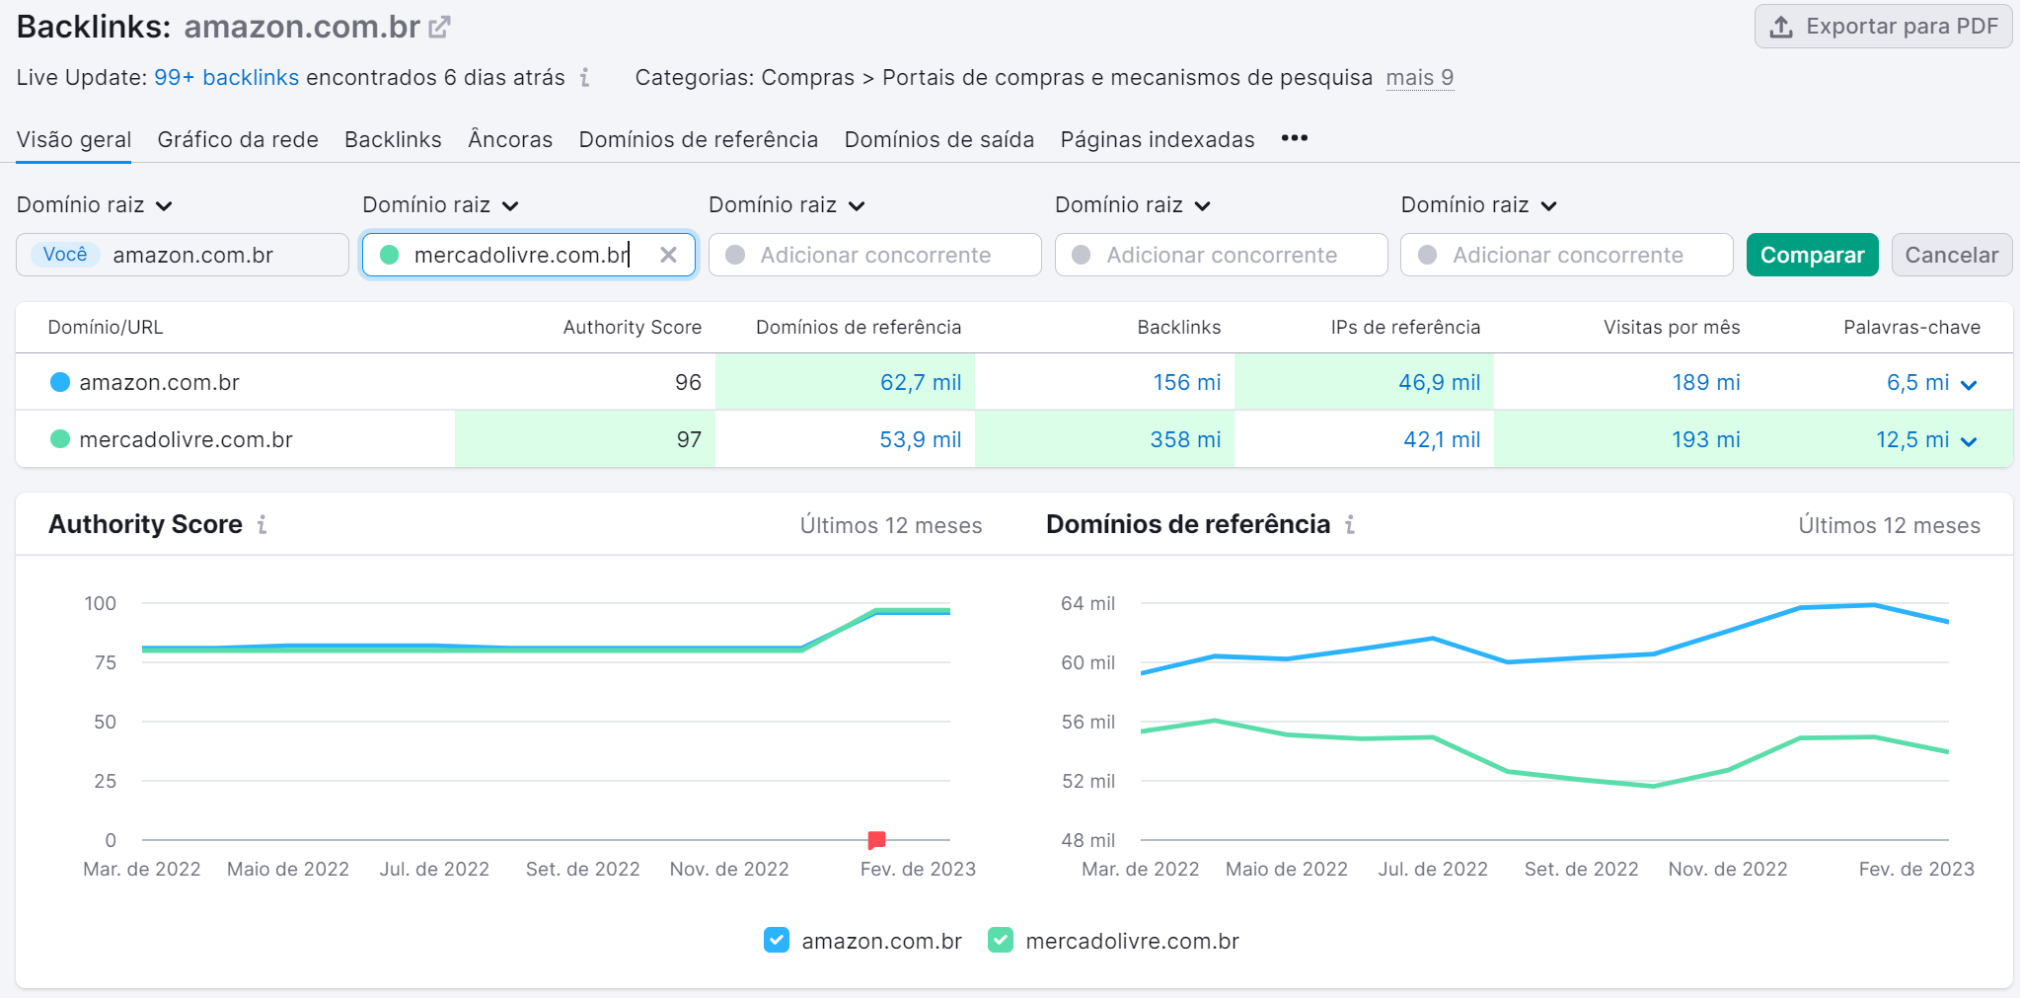This screenshot has width=2020, height=998.
Task: Expand Domínio raiz dropdown above mercadolivre.com.br field
Action: [441, 205]
